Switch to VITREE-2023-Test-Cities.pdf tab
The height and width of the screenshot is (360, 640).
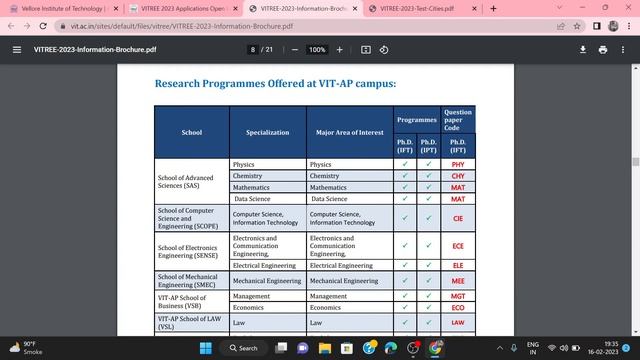point(422,9)
